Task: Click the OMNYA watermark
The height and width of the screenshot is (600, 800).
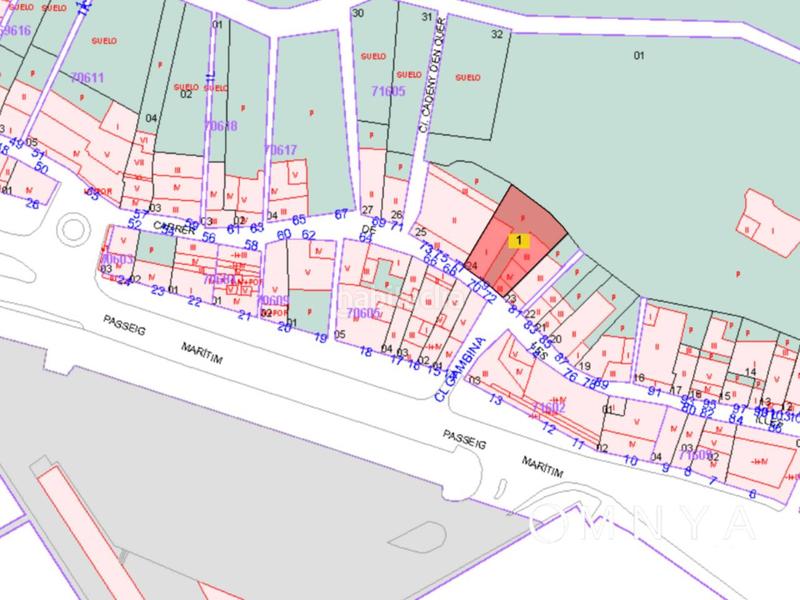Action: [x=645, y=520]
